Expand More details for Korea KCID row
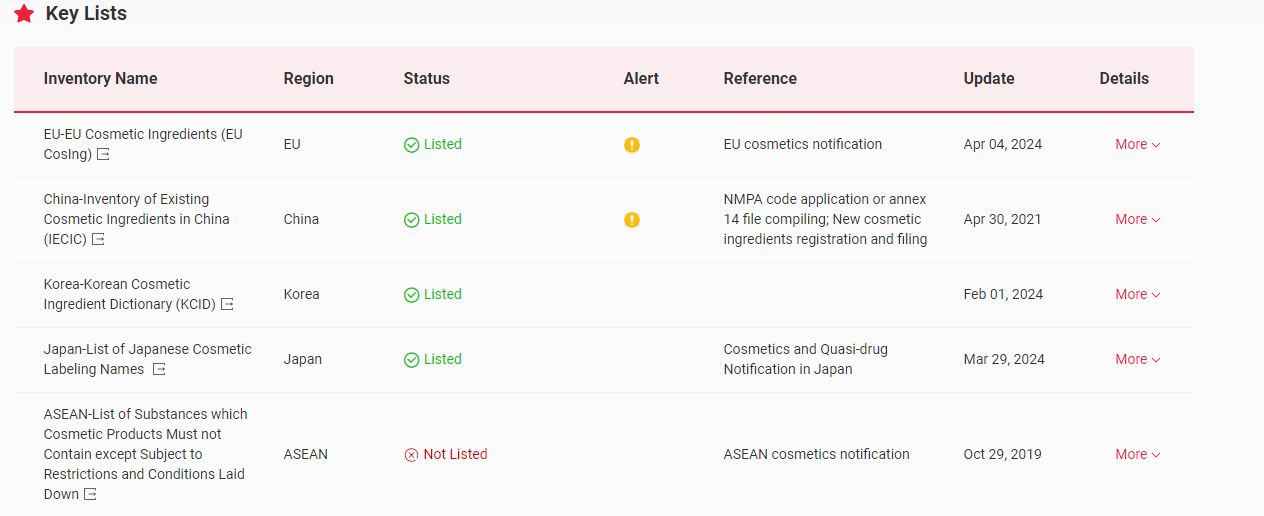Screen dimensions: 1264x516 1137,294
